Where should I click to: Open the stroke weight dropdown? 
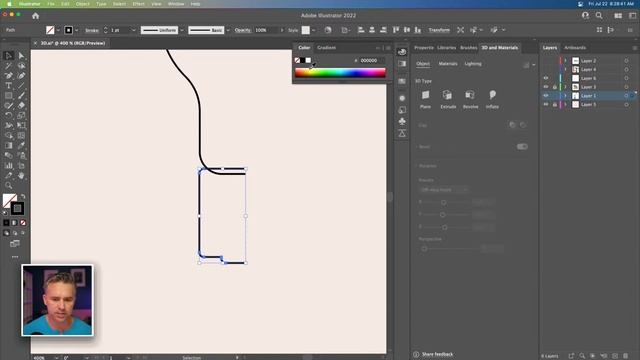pos(133,30)
